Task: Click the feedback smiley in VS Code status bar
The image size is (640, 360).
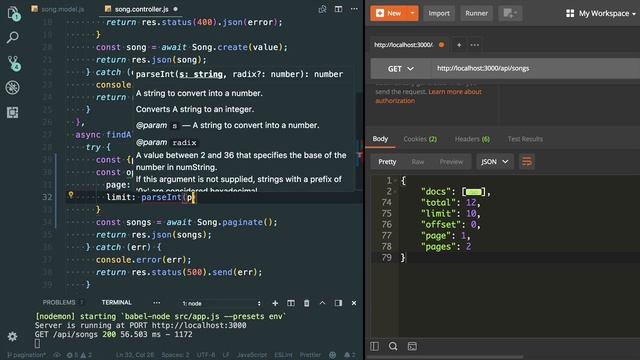Action: (x=333, y=355)
